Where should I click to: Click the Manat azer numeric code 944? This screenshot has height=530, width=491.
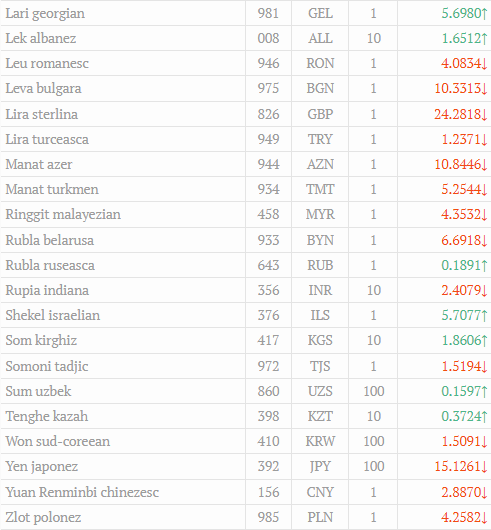pos(269,164)
